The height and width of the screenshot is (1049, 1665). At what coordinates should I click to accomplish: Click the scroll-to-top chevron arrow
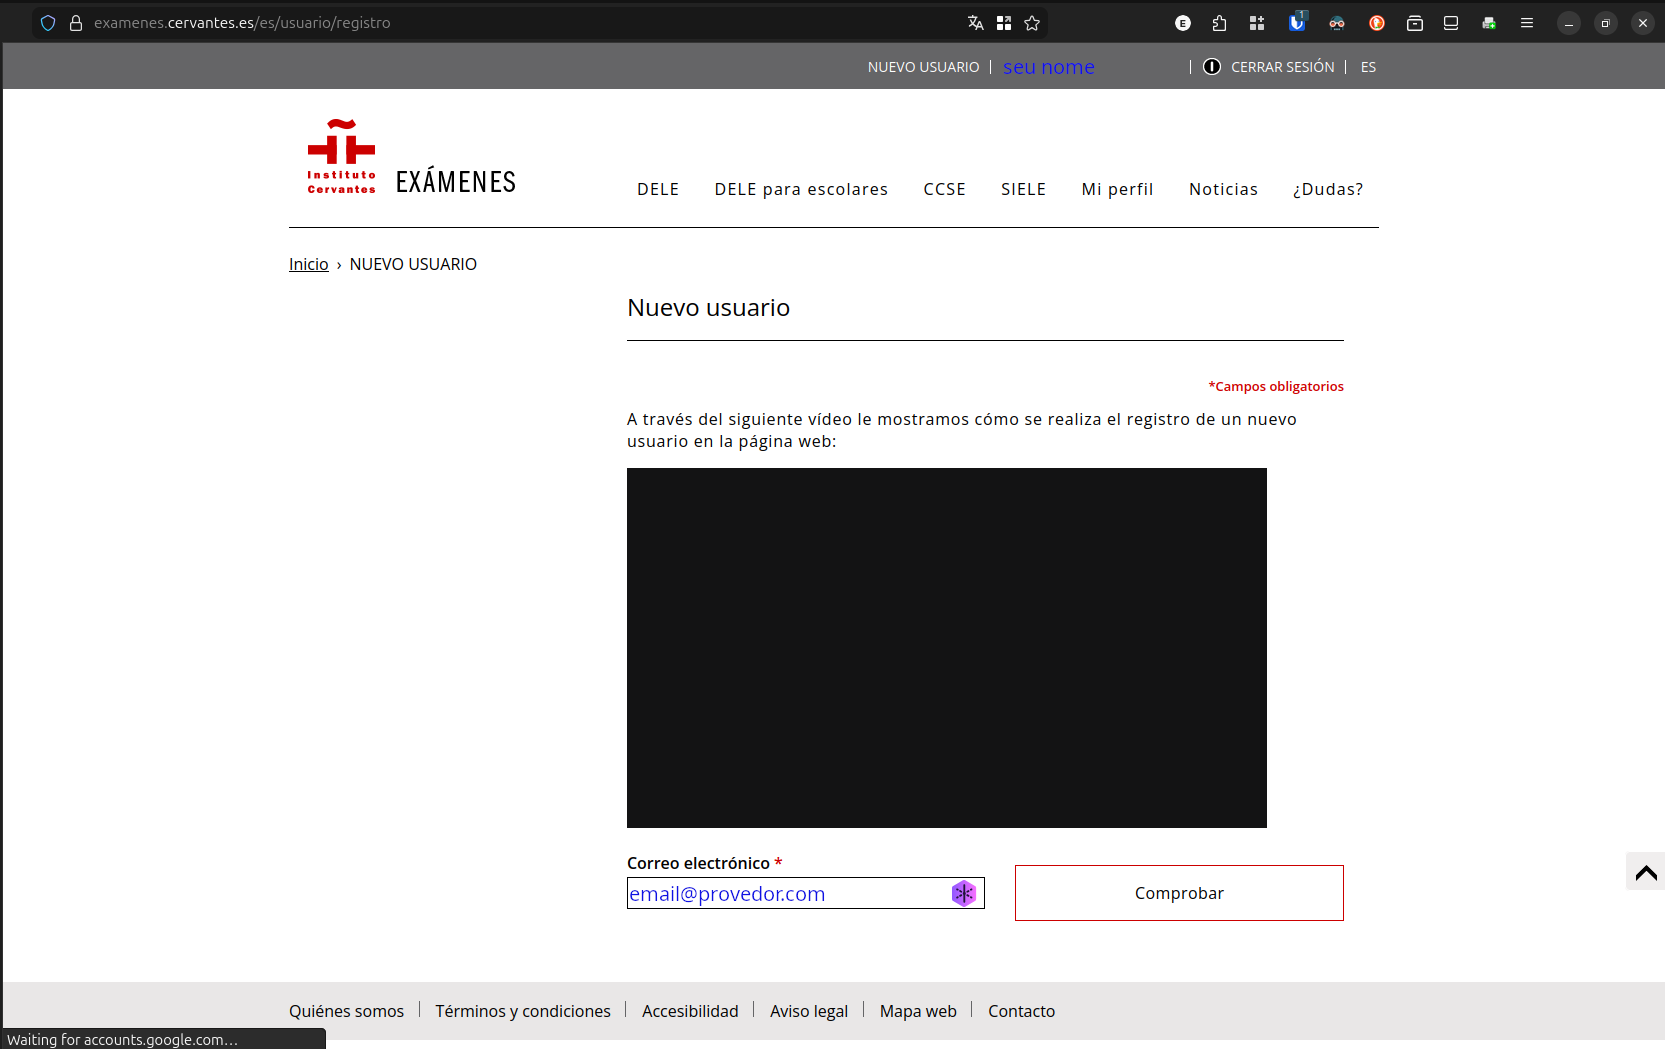(x=1645, y=872)
